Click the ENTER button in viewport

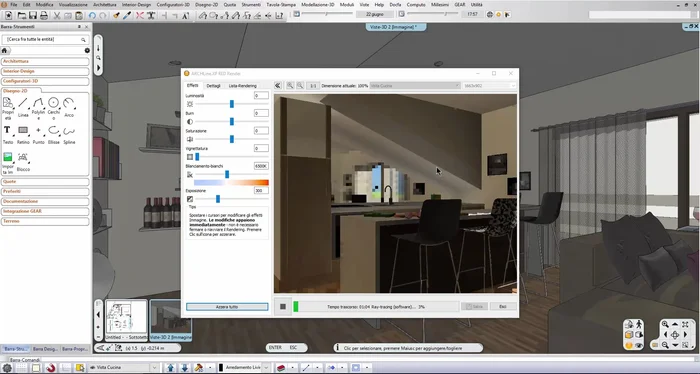(x=275, y=348)
